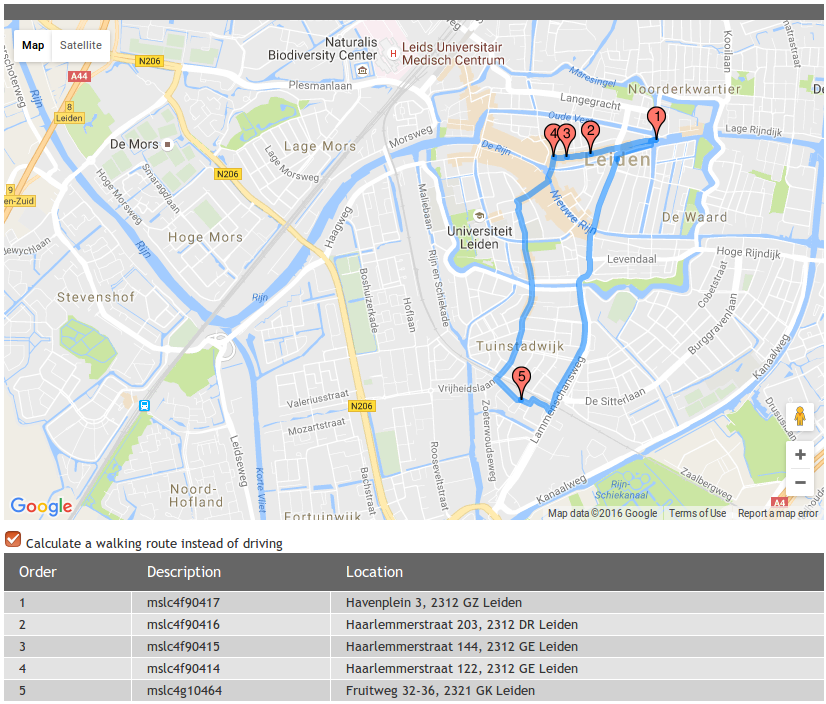Click Report a map error link
This screenshot has width=826, height=704.
pos(777,513)
